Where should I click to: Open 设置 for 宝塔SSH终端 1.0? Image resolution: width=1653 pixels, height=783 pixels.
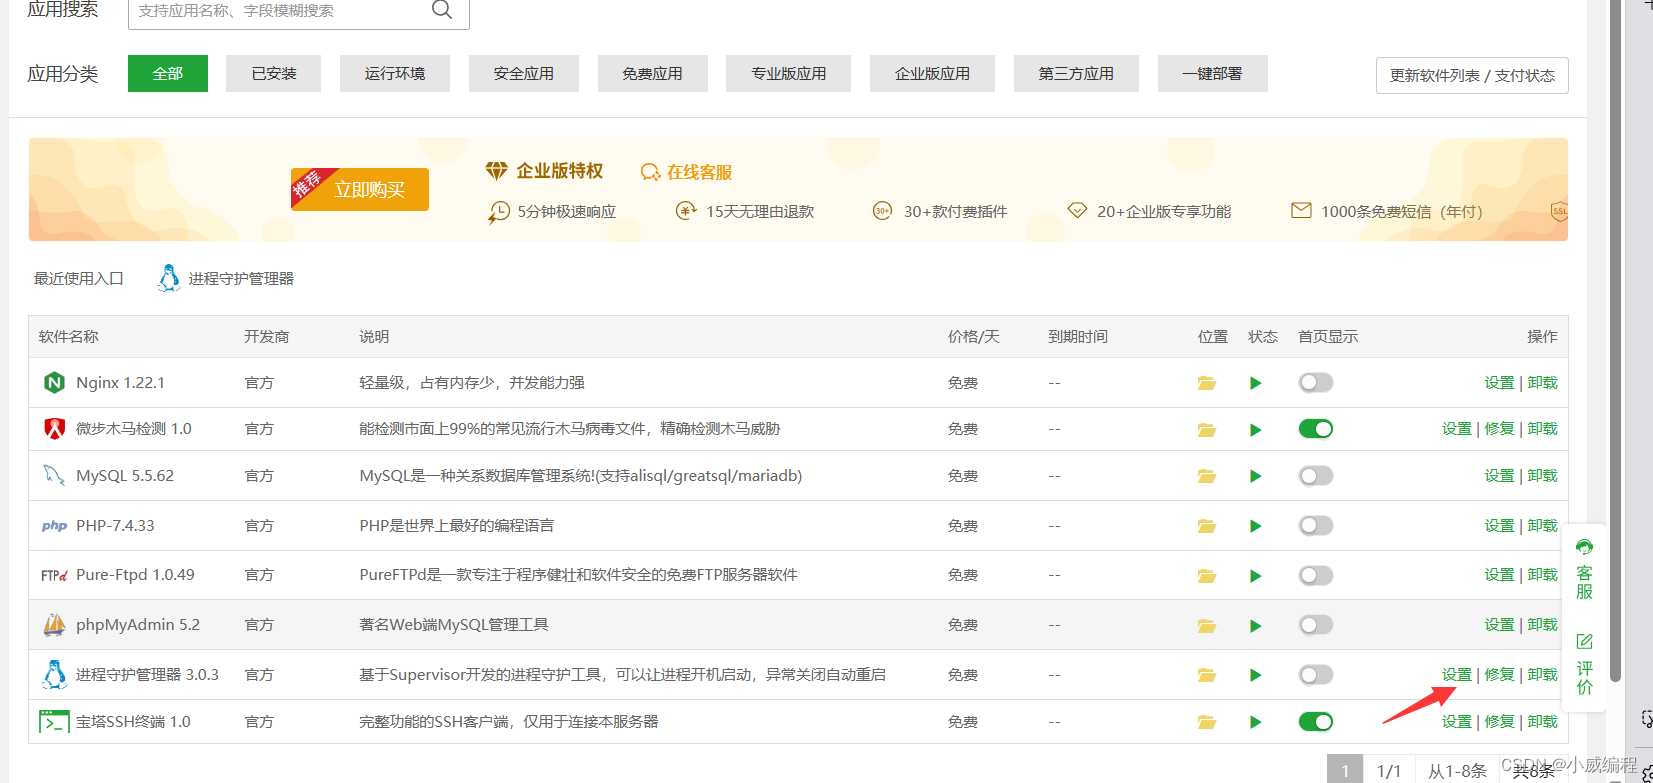[x=1457, y=722]
